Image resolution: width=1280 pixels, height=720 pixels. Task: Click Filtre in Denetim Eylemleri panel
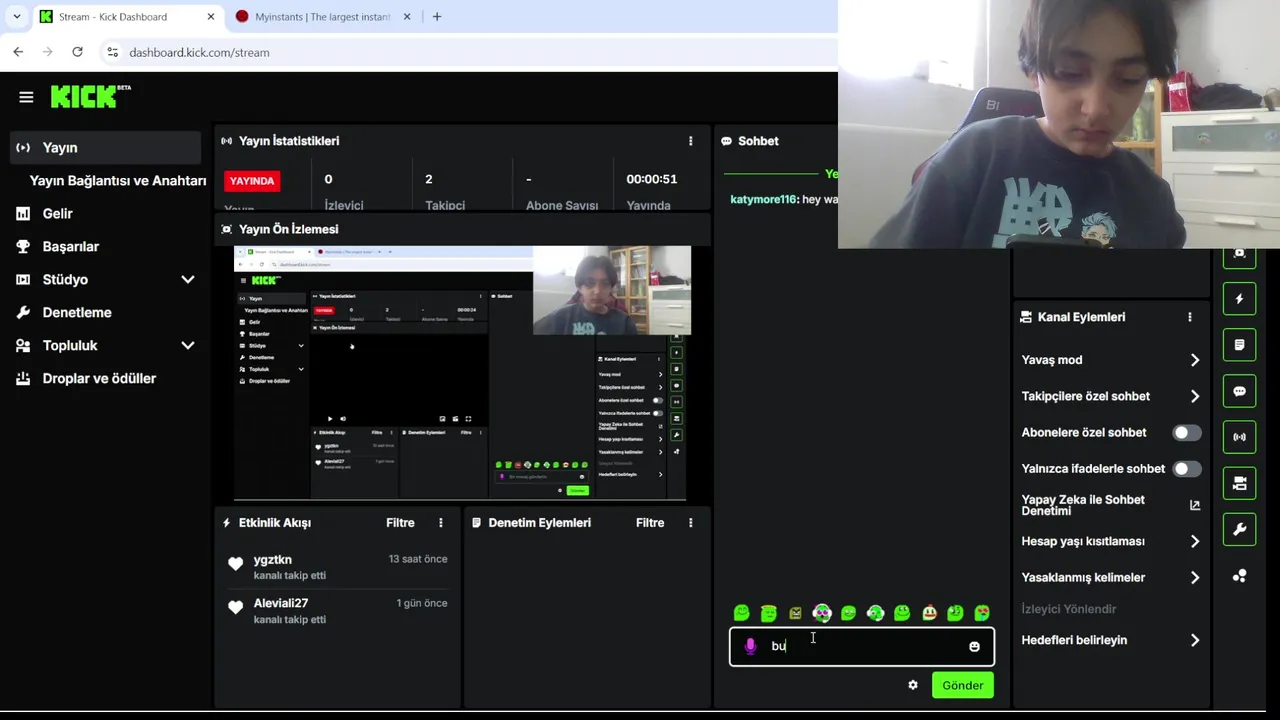(x=650, y=523)
